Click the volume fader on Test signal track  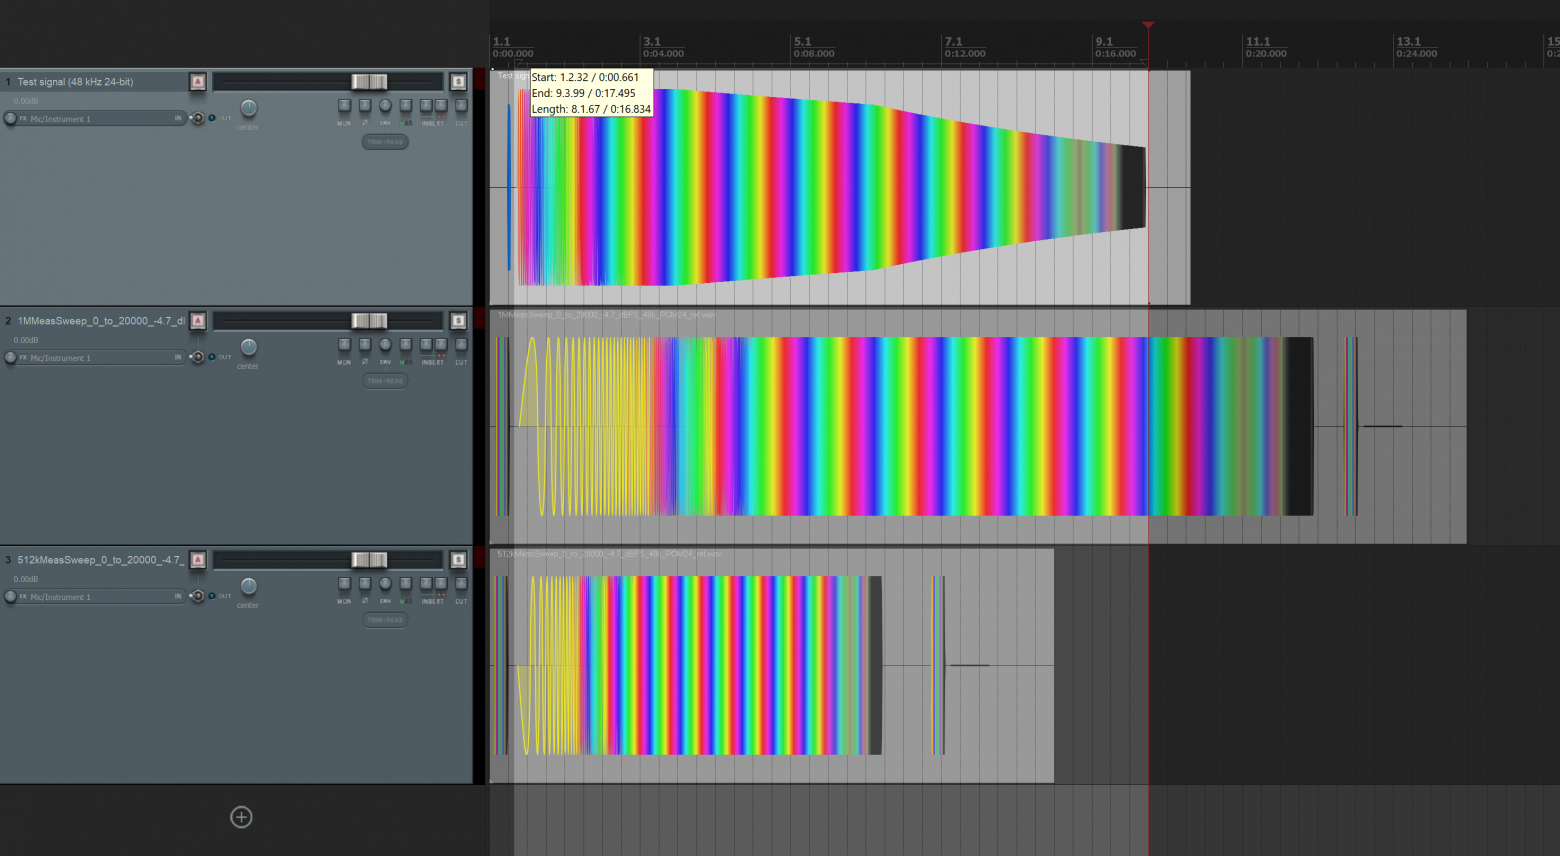tap(369, 82)
